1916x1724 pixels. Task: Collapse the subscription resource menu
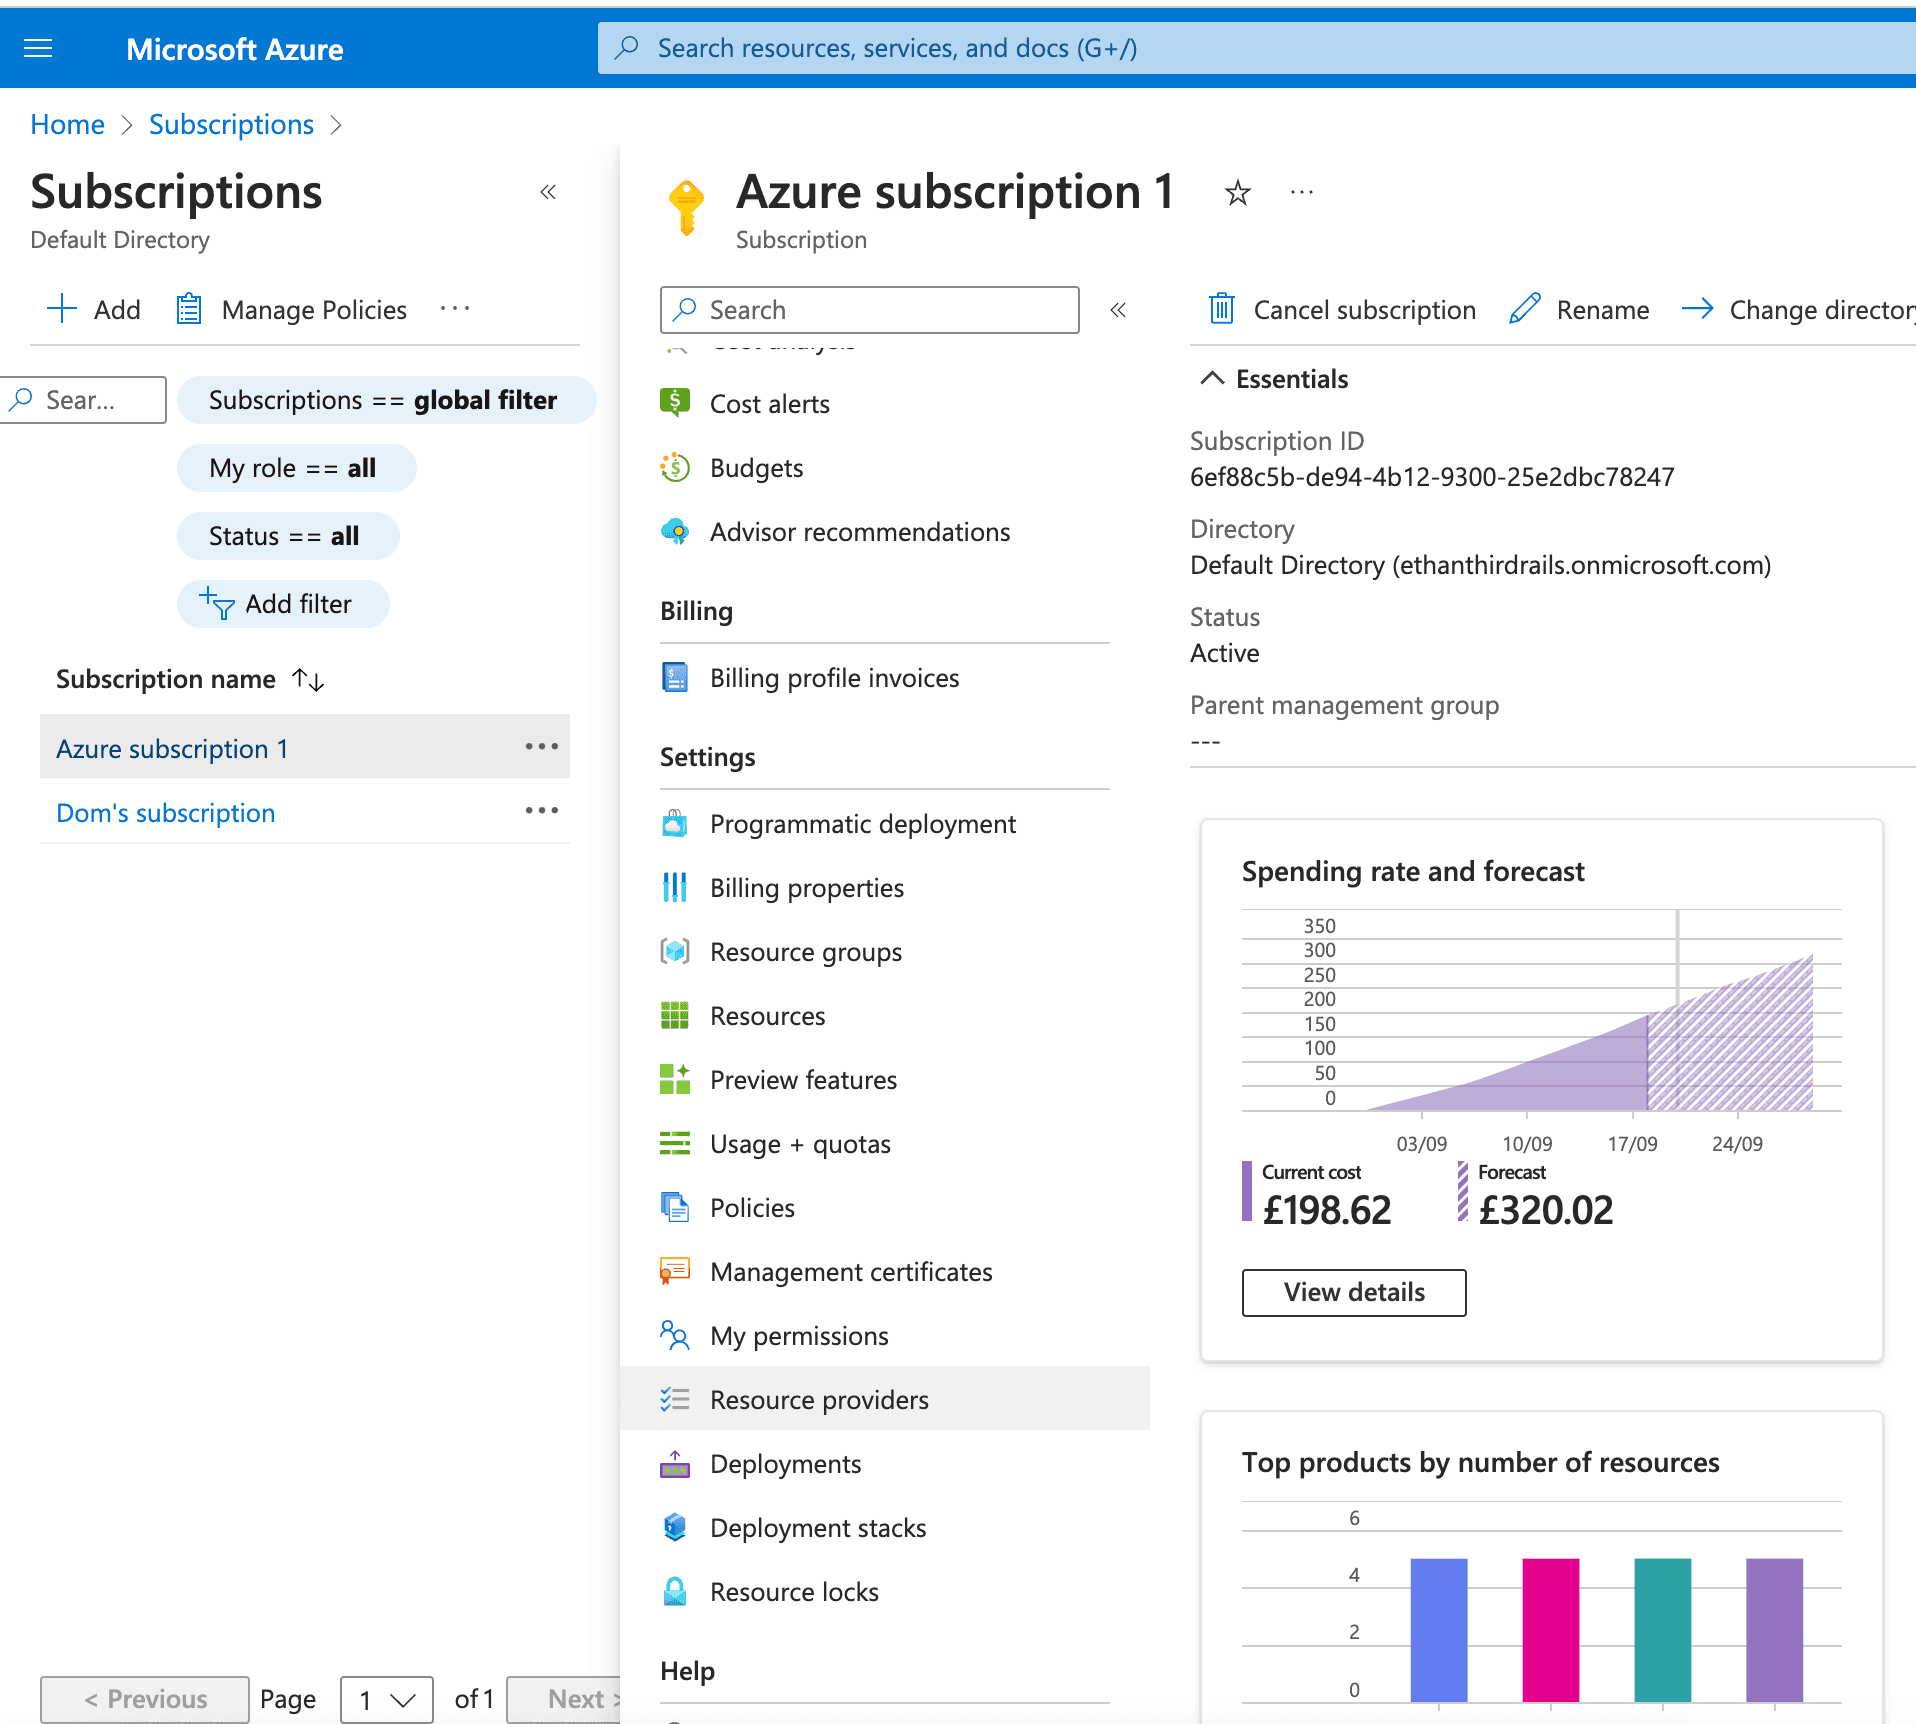click(x=1118, y=310)
